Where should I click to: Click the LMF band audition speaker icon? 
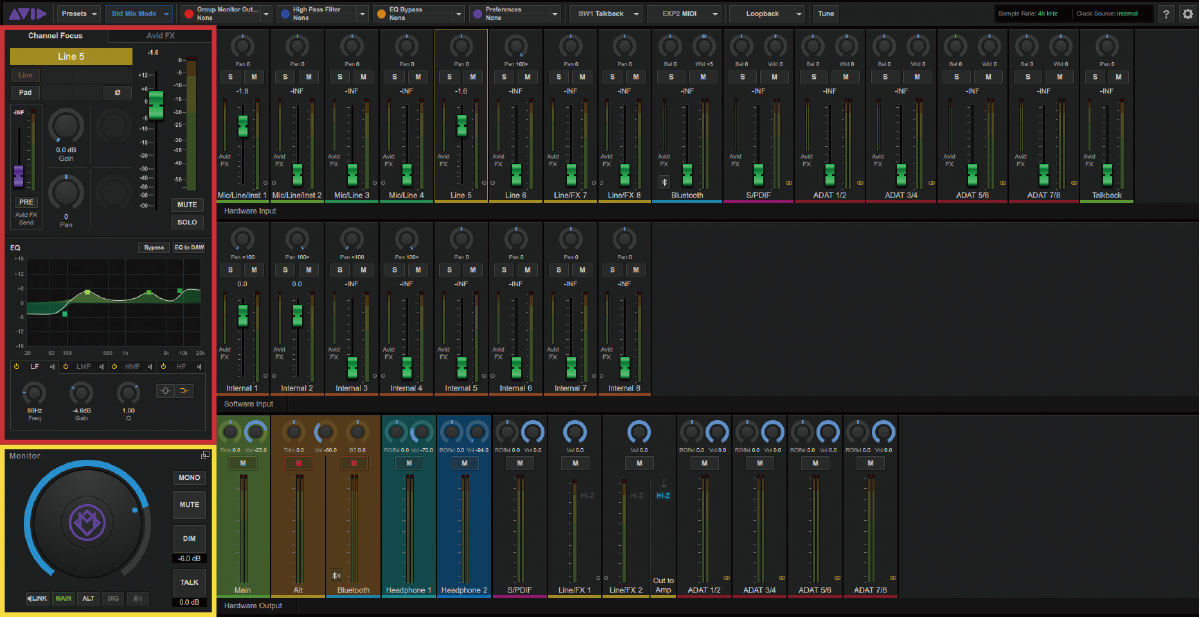point(101,366)
